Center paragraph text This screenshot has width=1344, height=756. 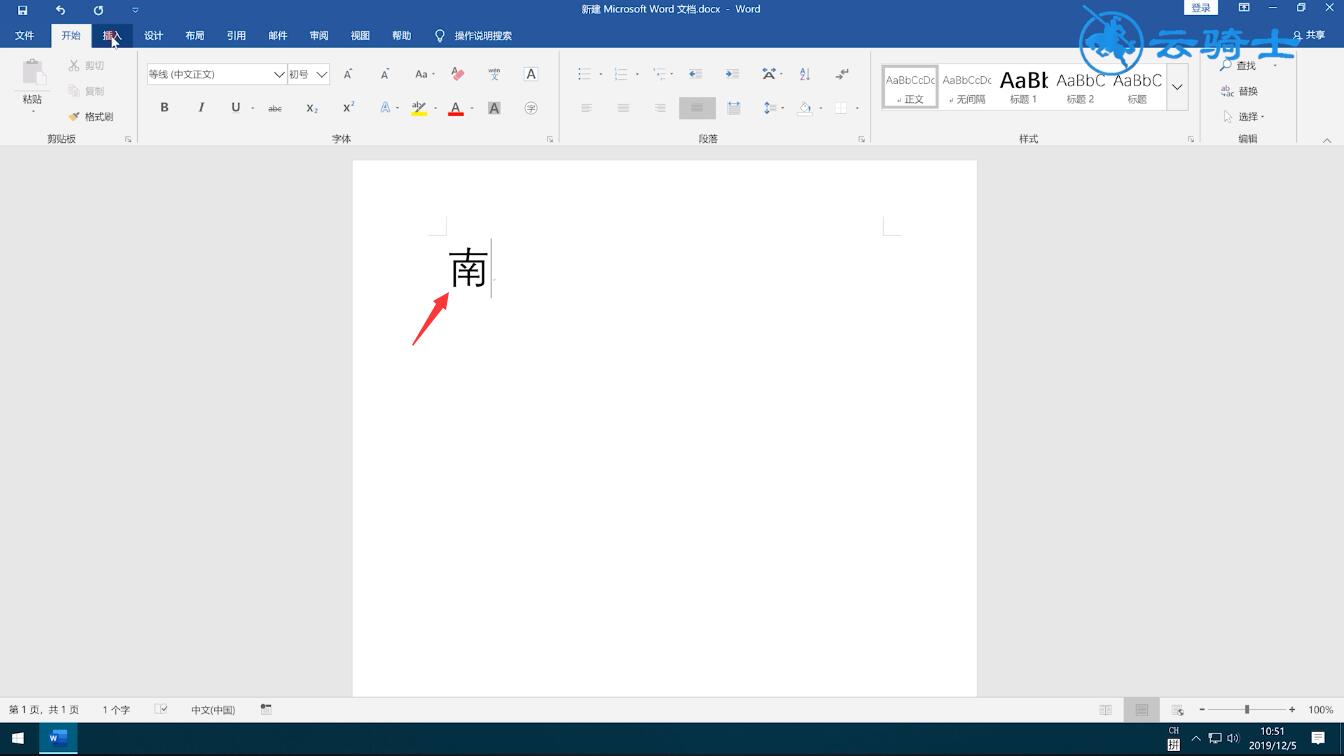[x=623, y=108]
